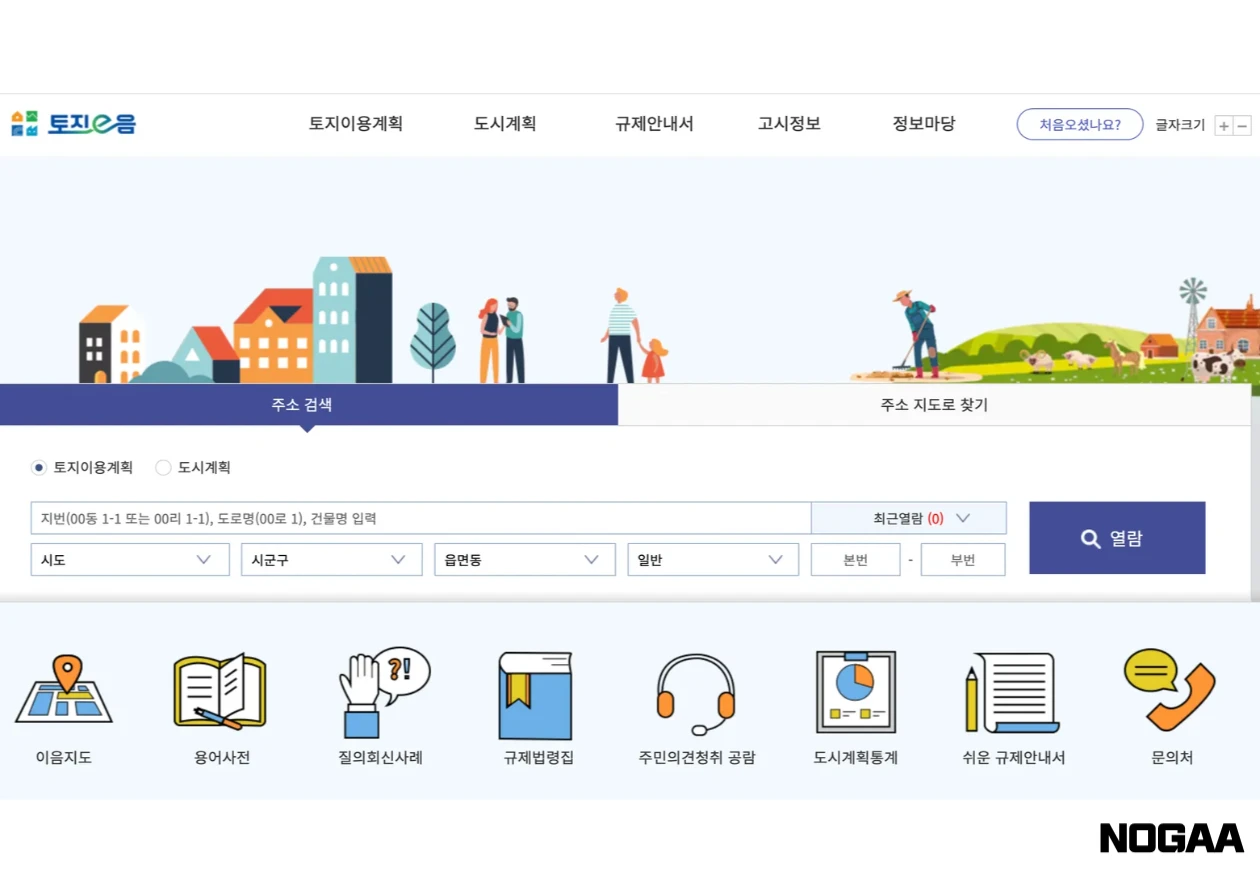This screenshot has height=891, width=1260.
Task: Click the 열람 search button
Action: 1117,537
